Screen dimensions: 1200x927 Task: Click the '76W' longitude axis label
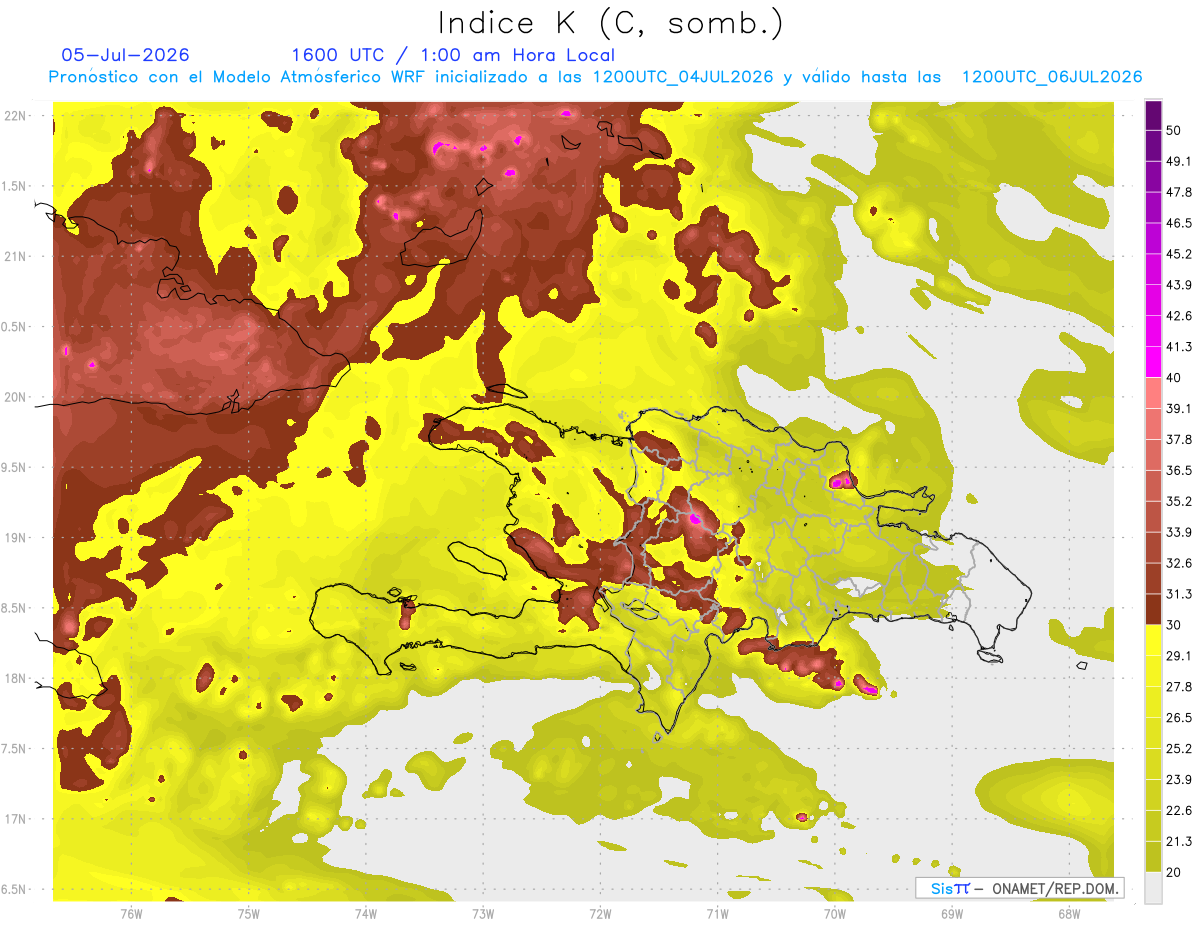[x=131, y=914]
